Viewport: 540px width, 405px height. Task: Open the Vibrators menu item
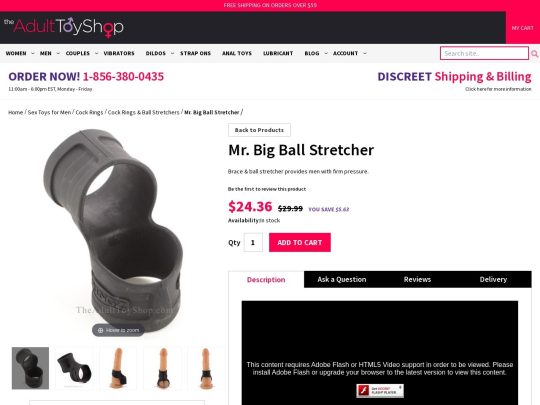pyautogui.click(x=119, y=53)
